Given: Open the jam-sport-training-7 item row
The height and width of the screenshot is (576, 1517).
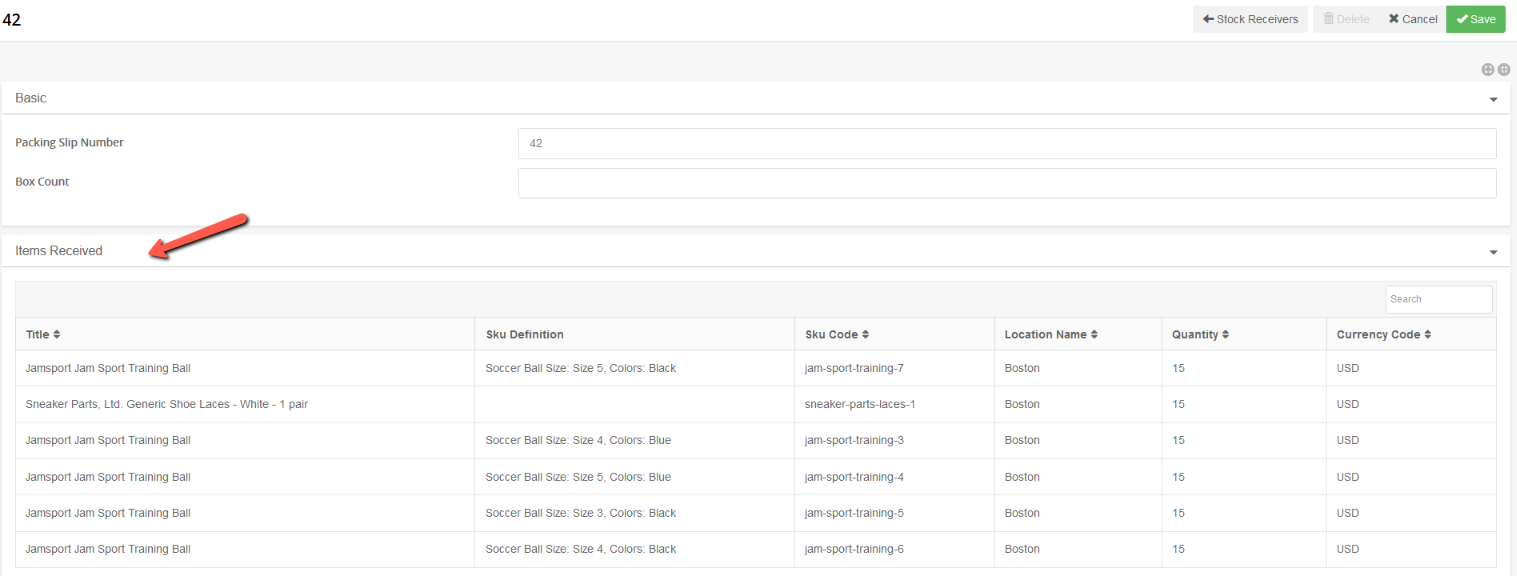Looking at the screenshot, I should (756, 368).
